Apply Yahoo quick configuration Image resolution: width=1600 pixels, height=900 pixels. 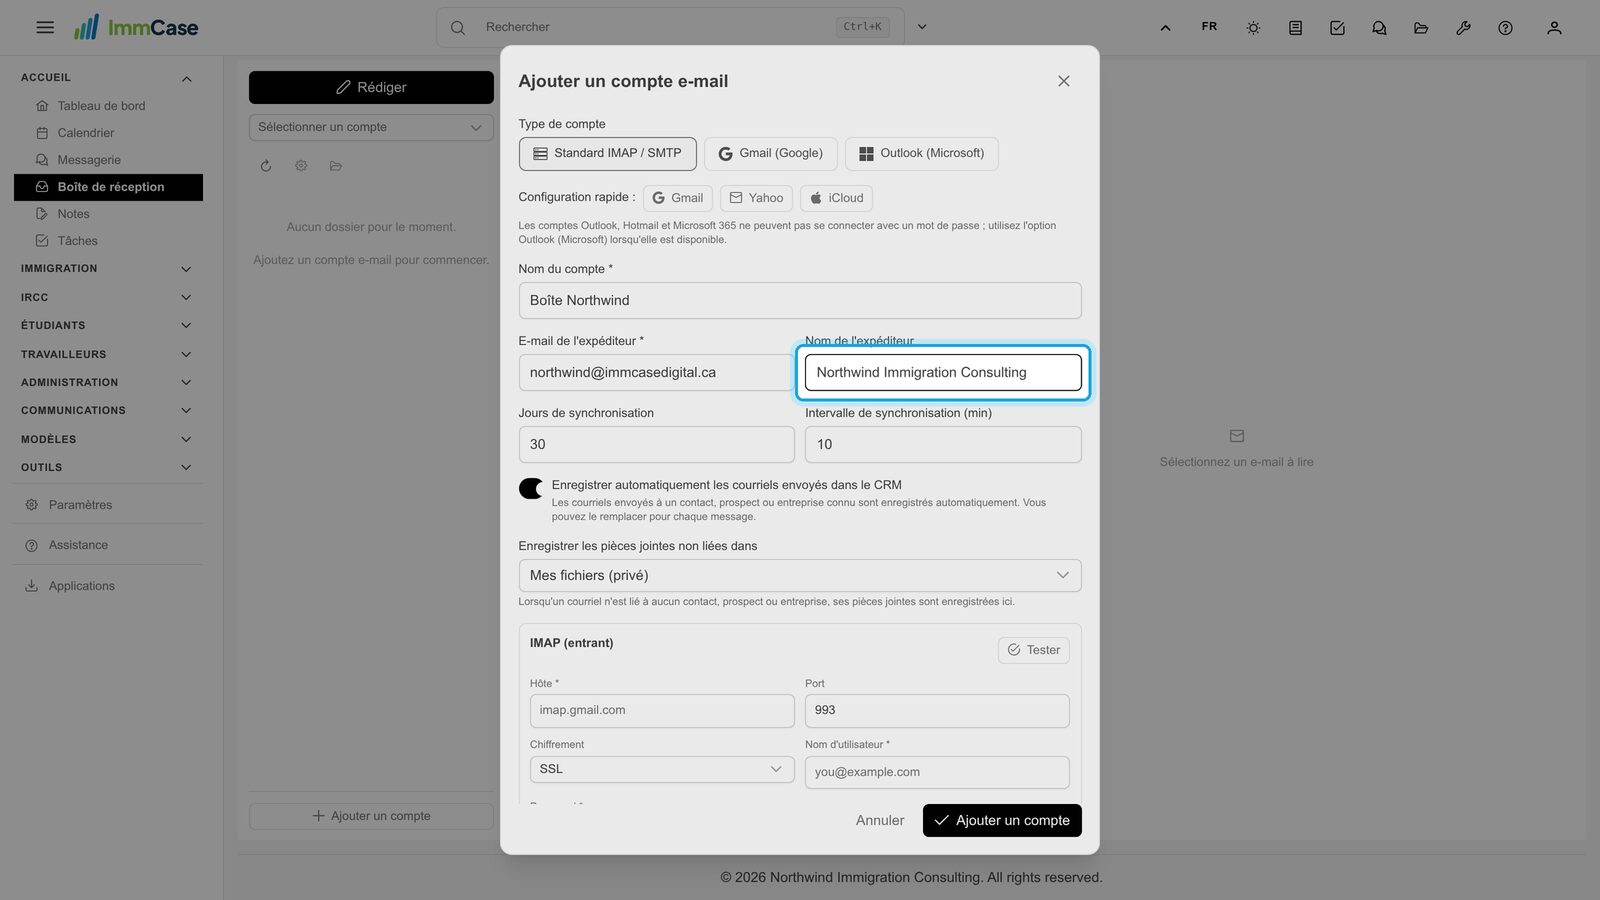[x=756, y=198]
